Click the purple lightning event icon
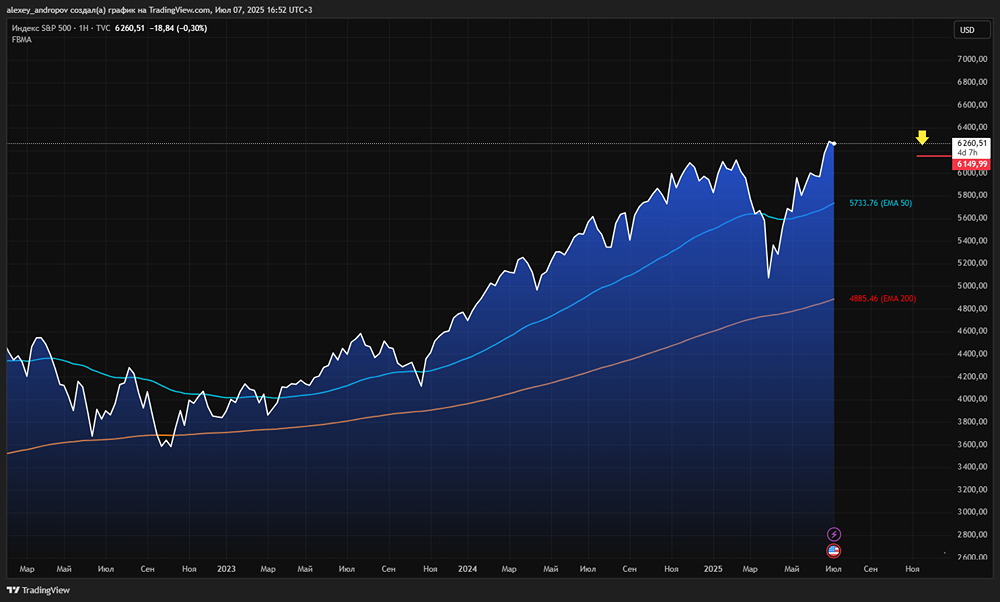Screen dimensions: 1000x602 (834, 534)
